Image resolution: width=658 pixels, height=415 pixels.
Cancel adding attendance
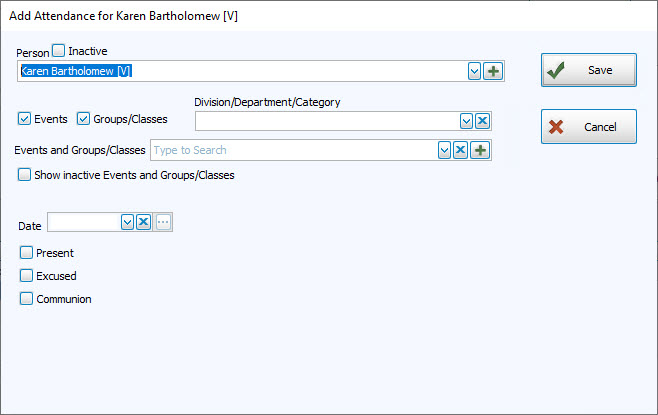point(588,127)
